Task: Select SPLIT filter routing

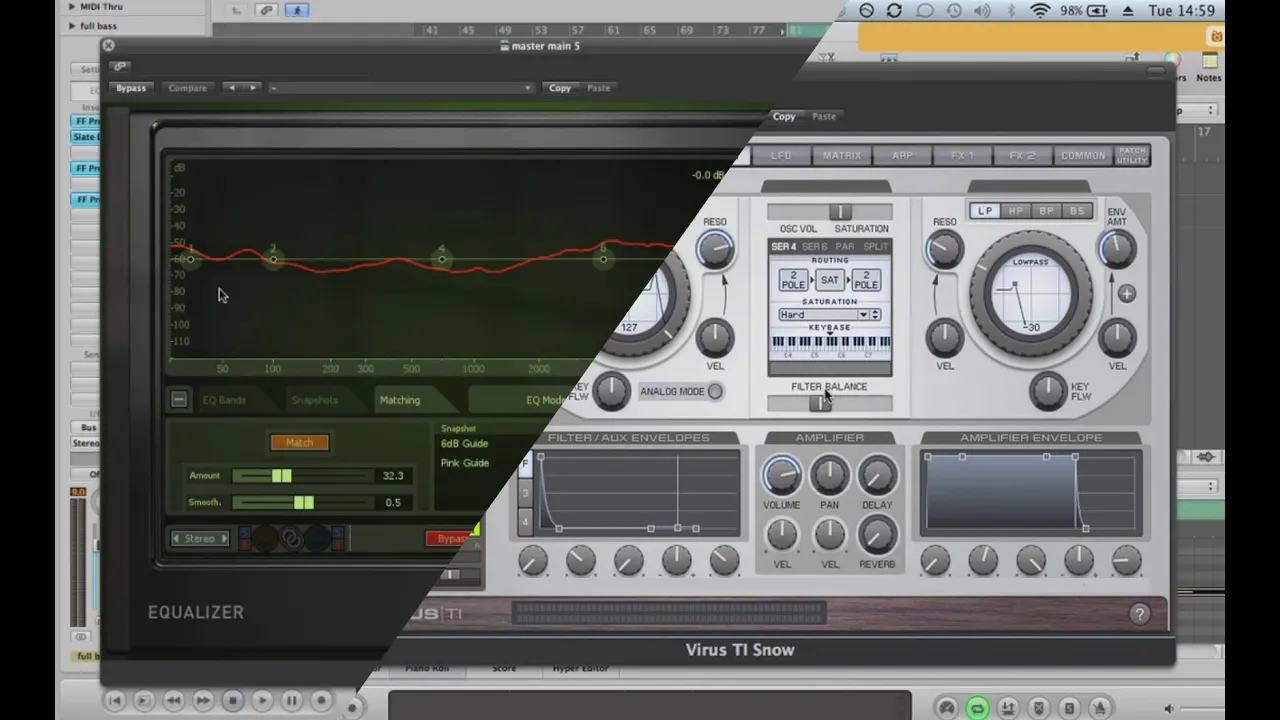Action: 875,247
